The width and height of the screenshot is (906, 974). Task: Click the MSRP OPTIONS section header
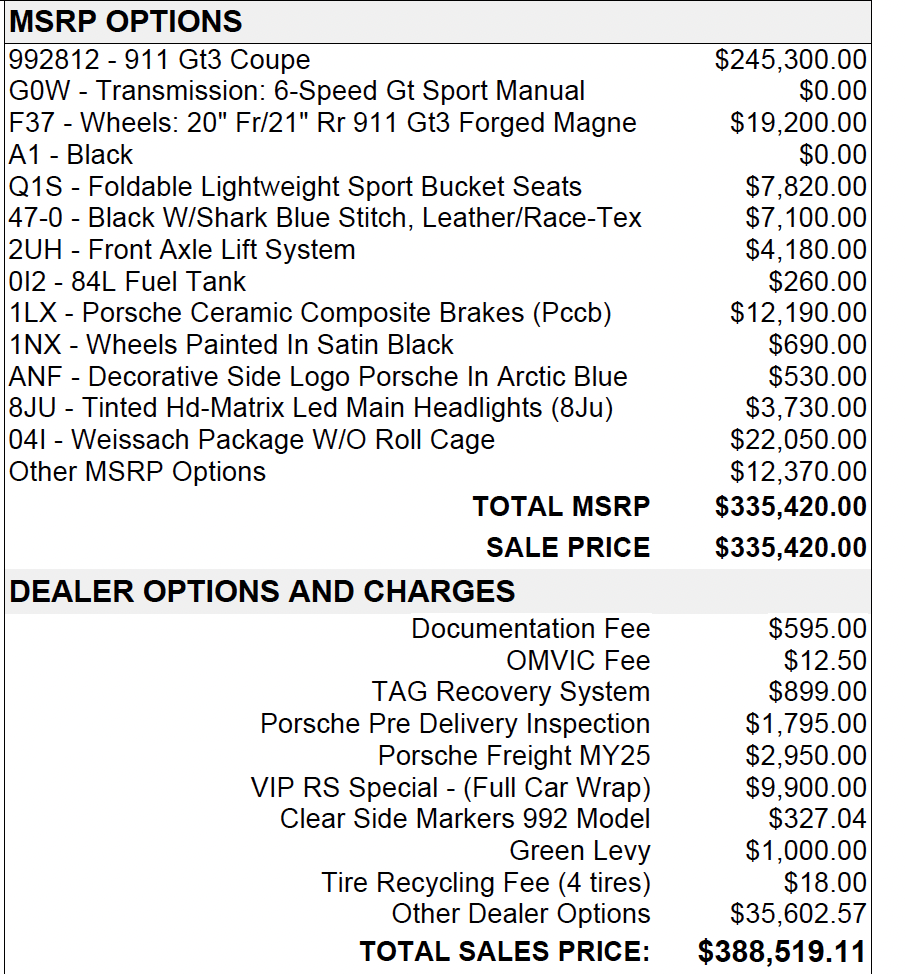click(x=125, y=22)
